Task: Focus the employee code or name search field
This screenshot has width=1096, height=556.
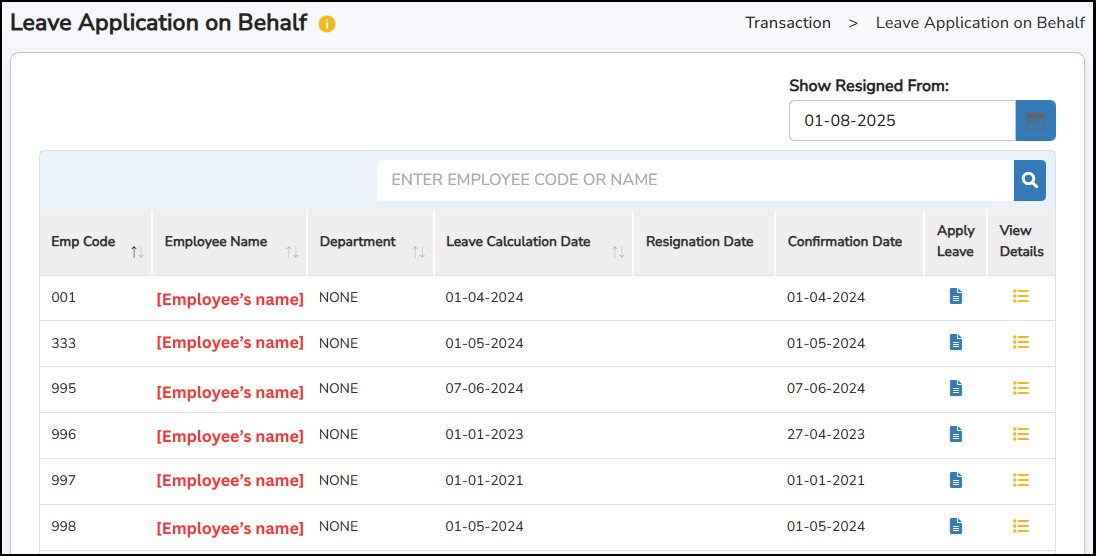Action: pyautogui.click(x=695, y=181)
